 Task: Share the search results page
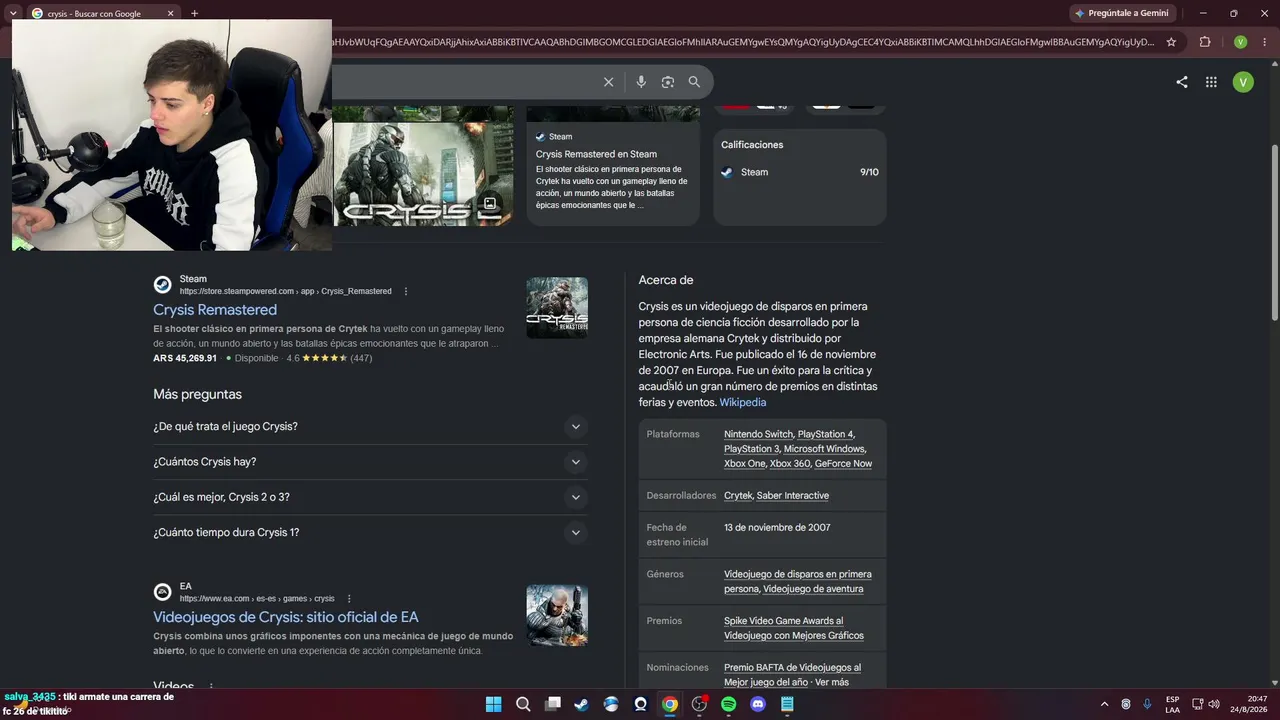[1182, 82]
